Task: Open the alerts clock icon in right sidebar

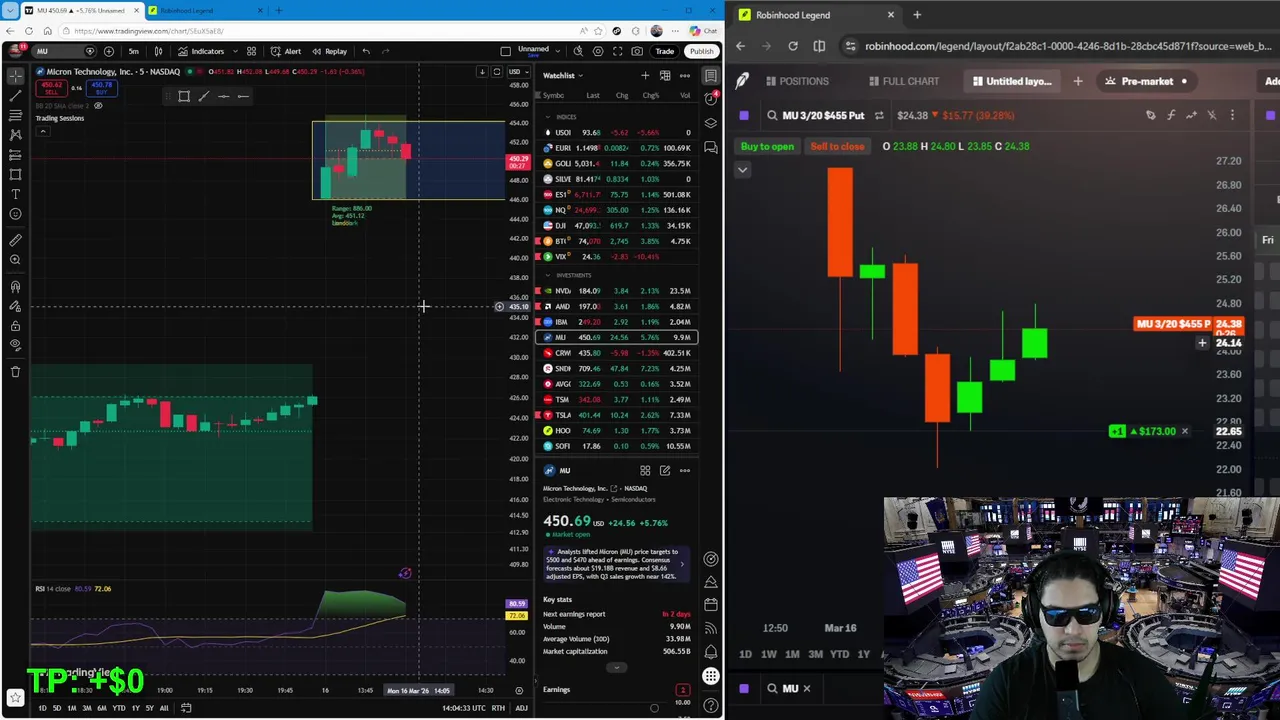Action: click(711, 98)
